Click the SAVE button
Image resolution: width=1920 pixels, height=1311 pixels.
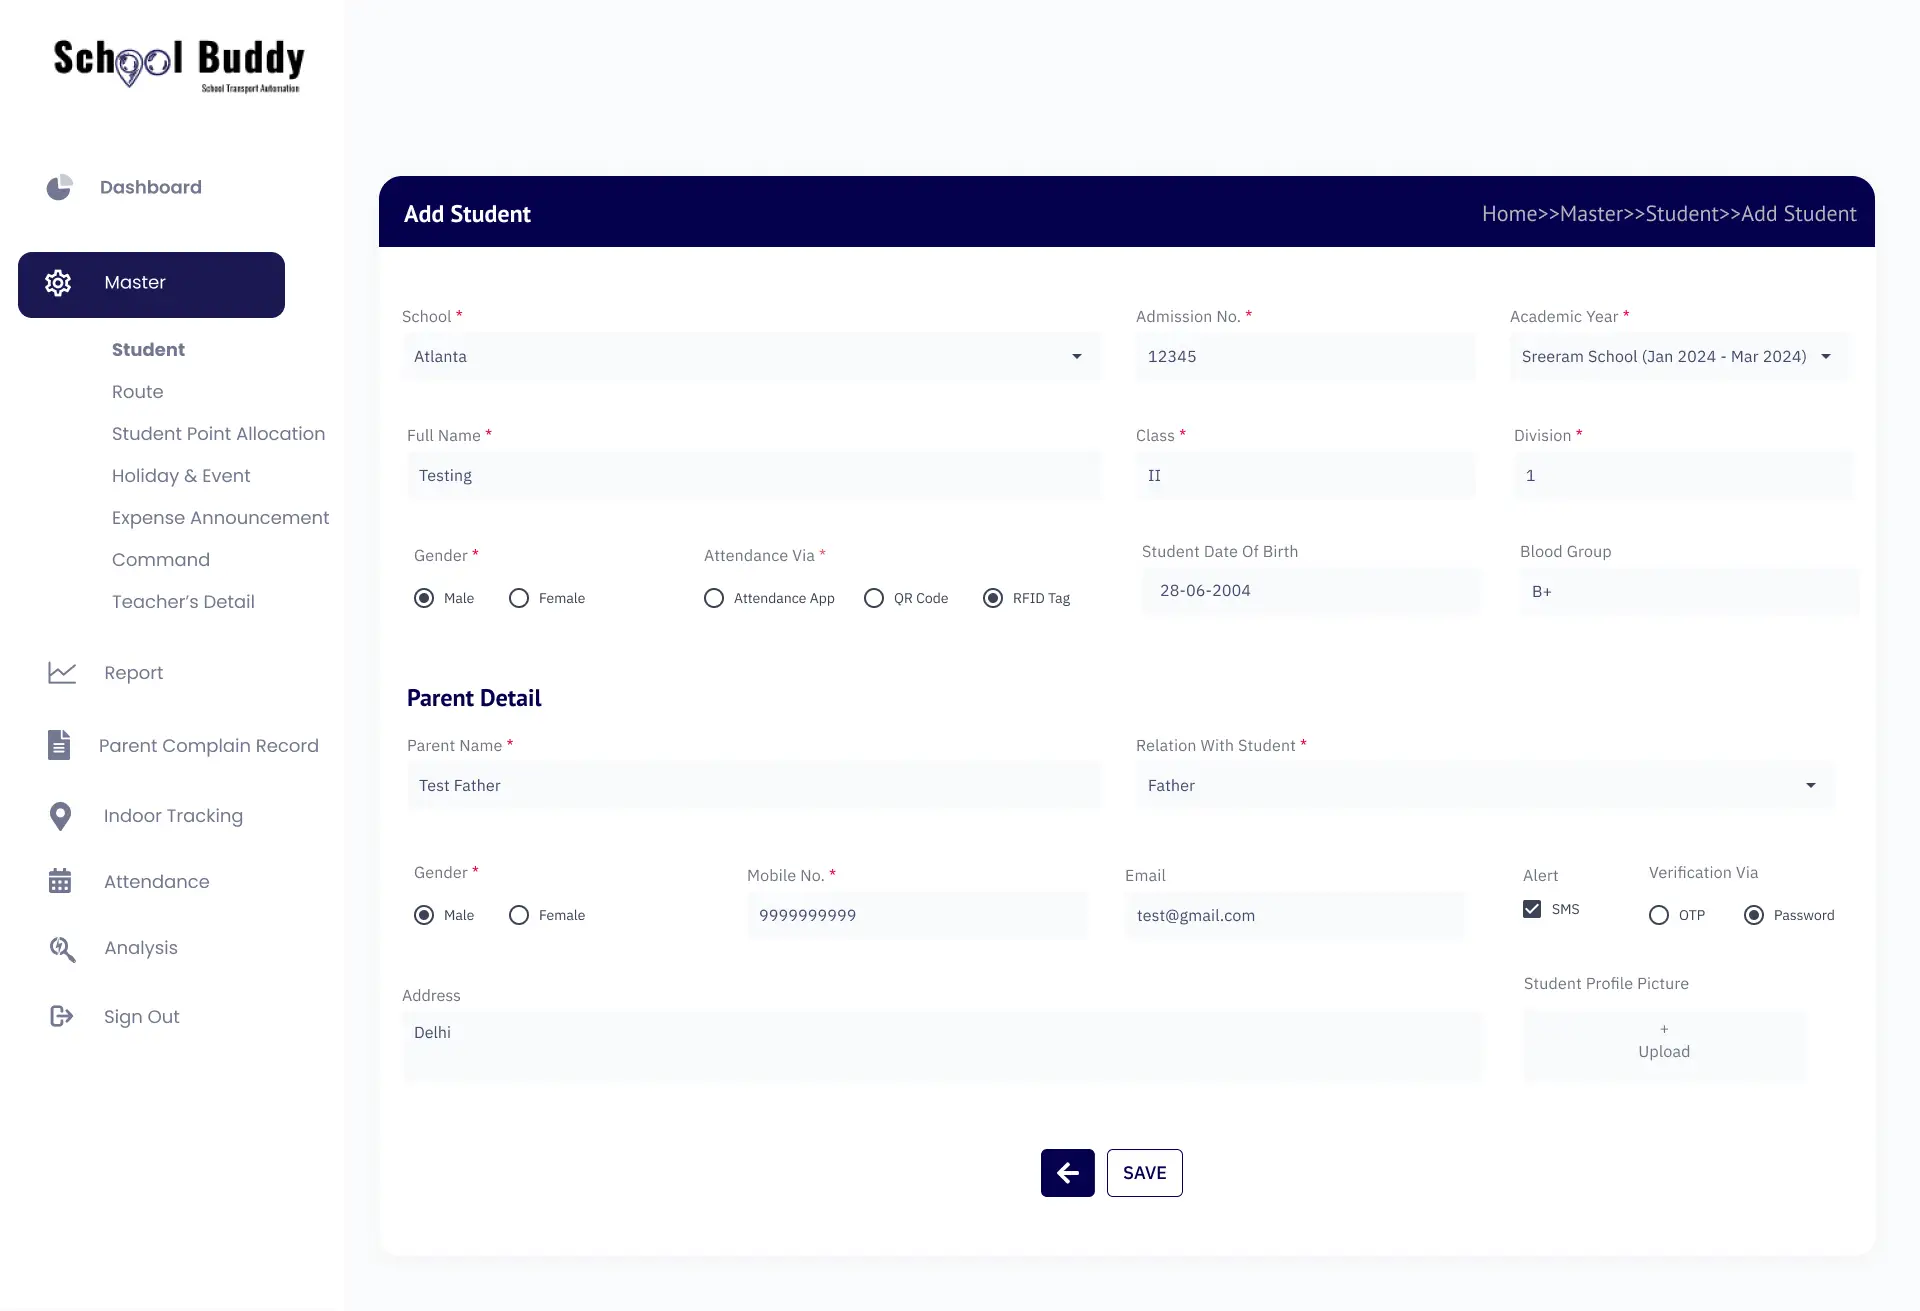click(x=1144, y=1172)
